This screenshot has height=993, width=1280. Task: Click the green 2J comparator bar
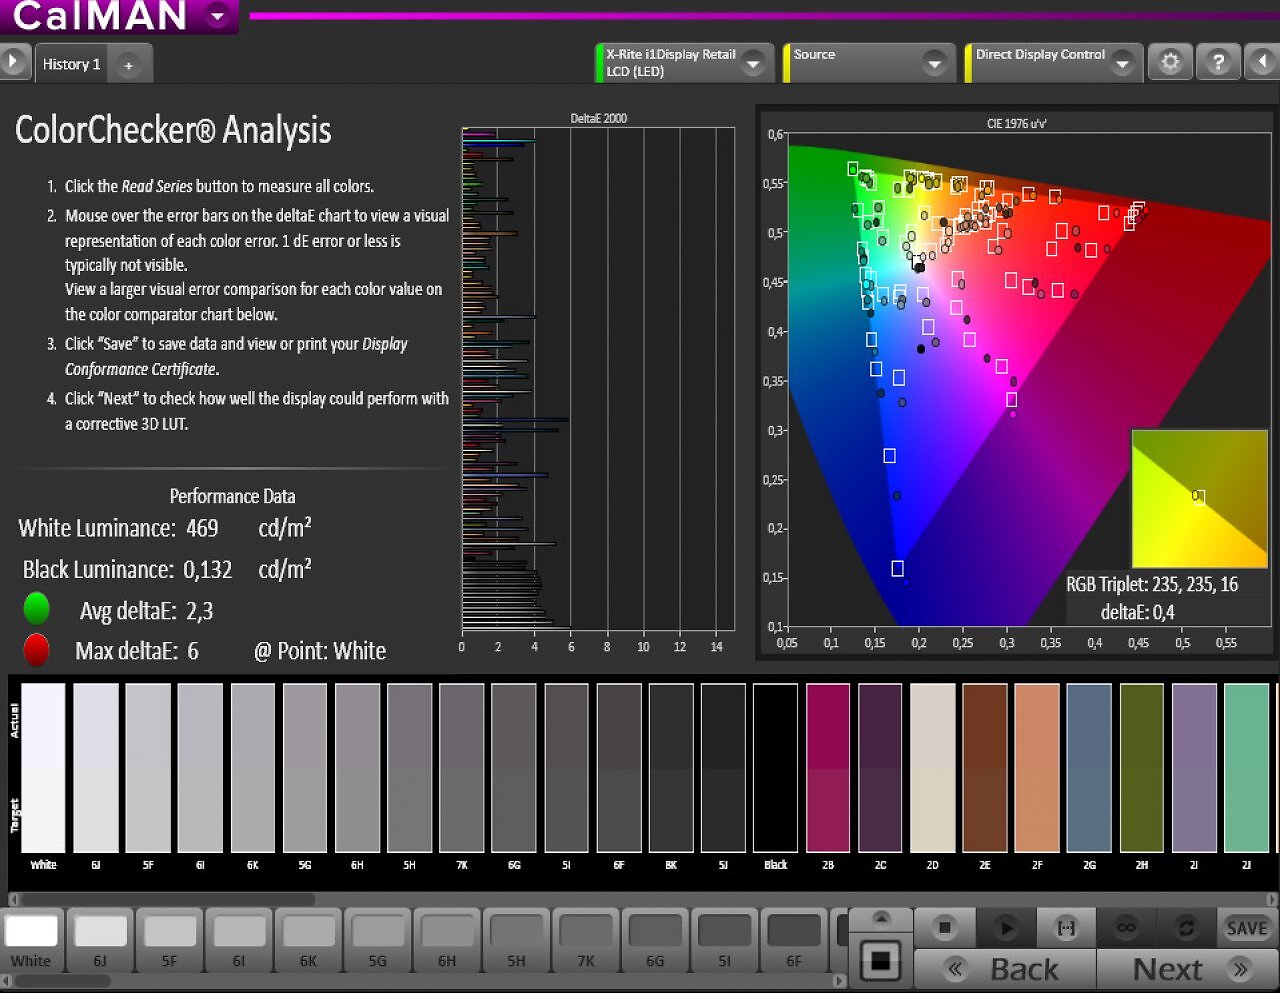(x=1246, y=768)
